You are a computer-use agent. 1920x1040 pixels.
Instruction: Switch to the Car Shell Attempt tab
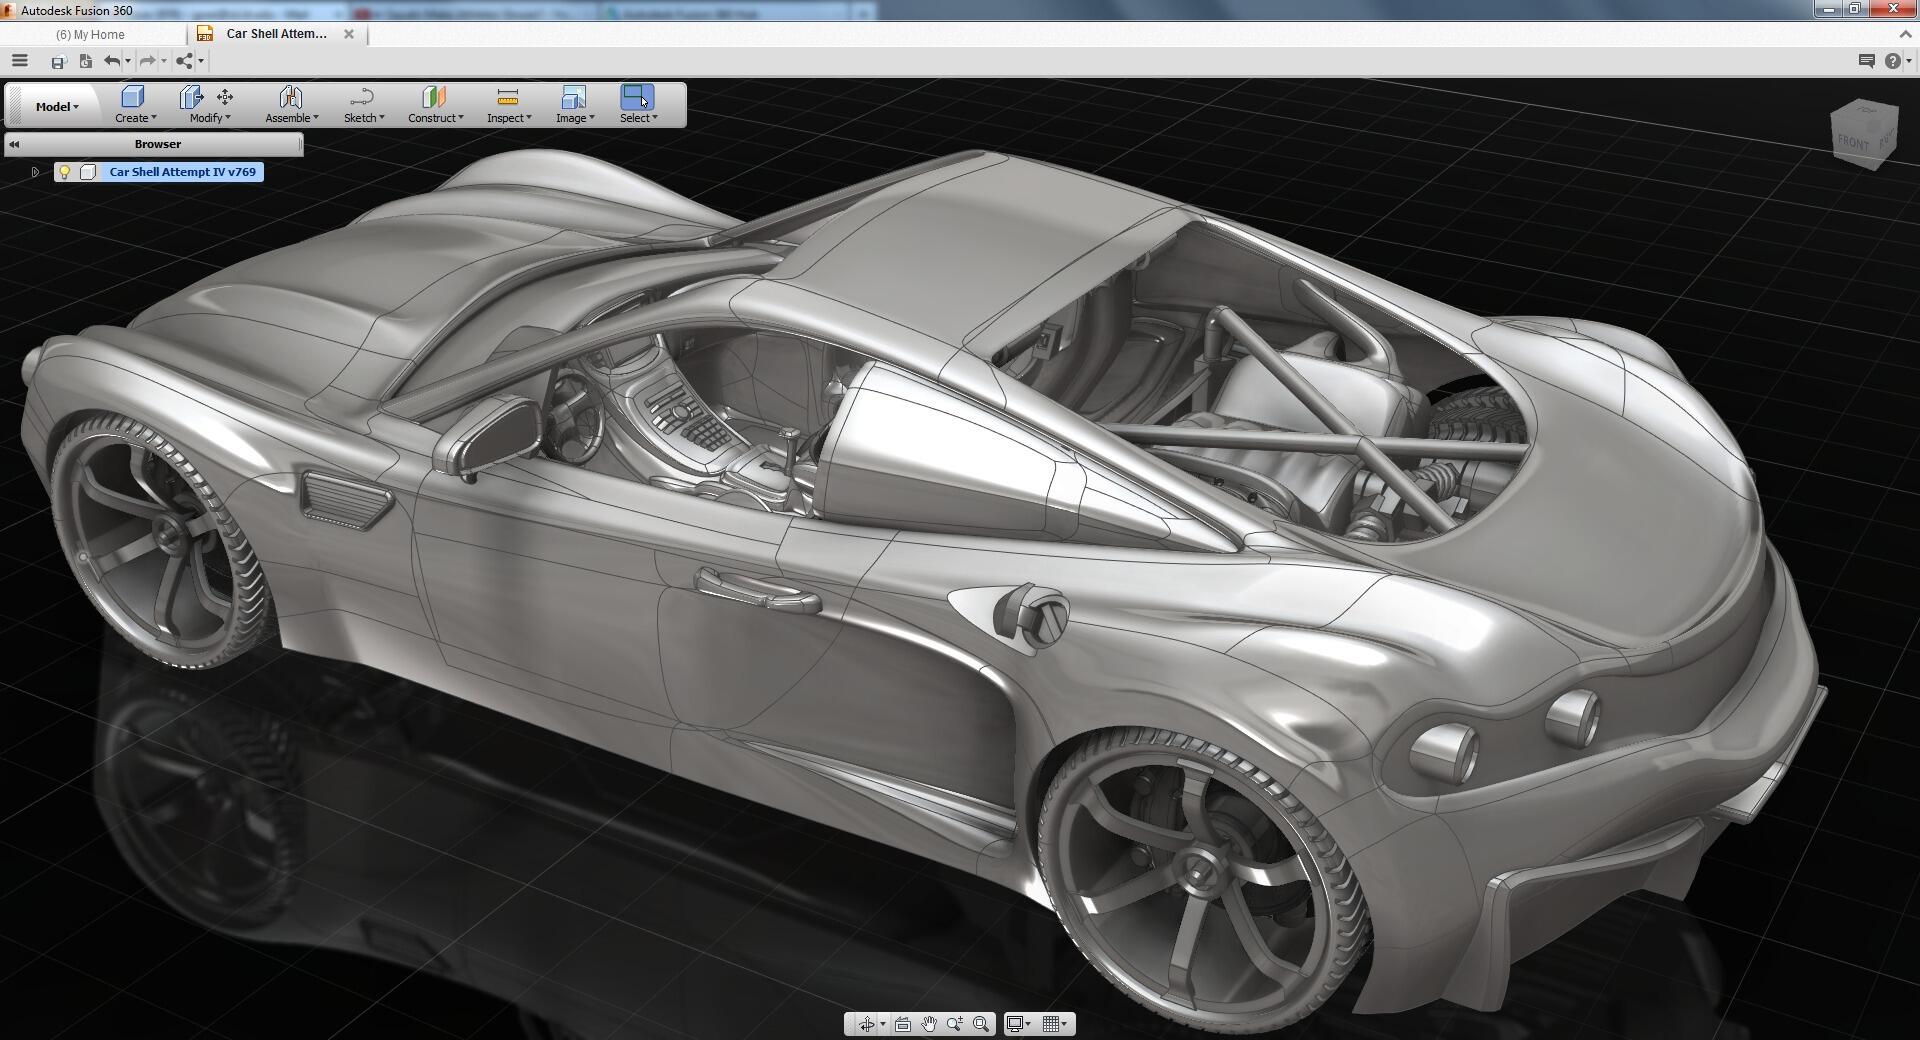coord(276,34)
